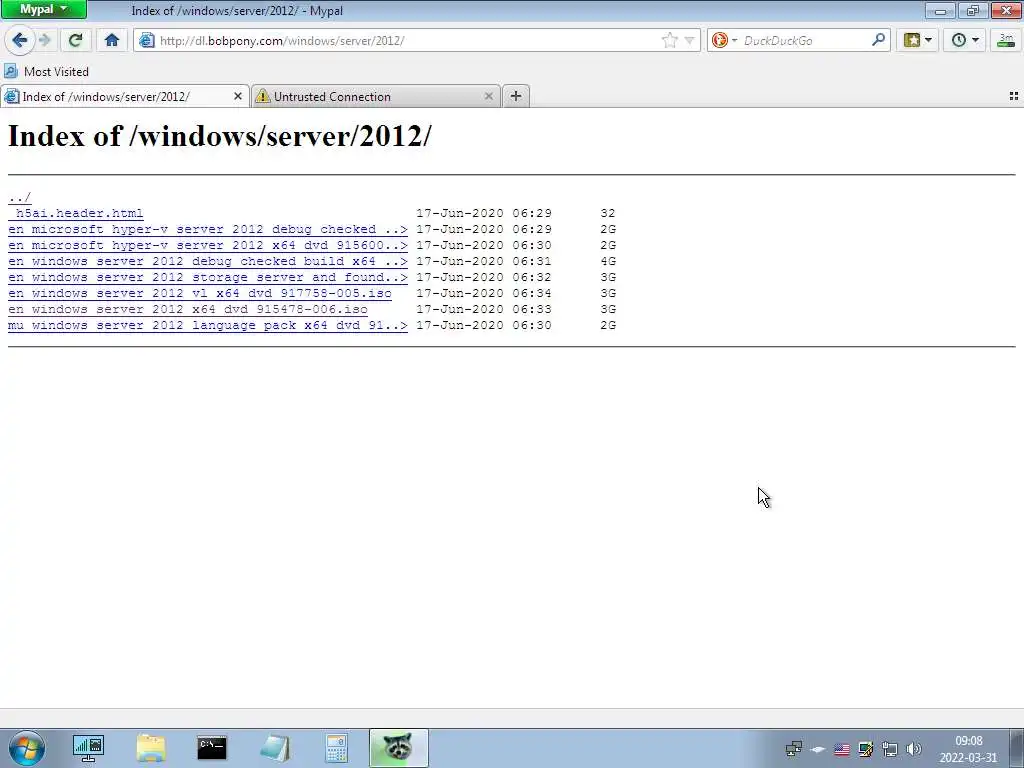Open the Calculator taskbar icon
Image resolution: width=1024 pixels, height=768 pixels.
(x=336, y=748)
